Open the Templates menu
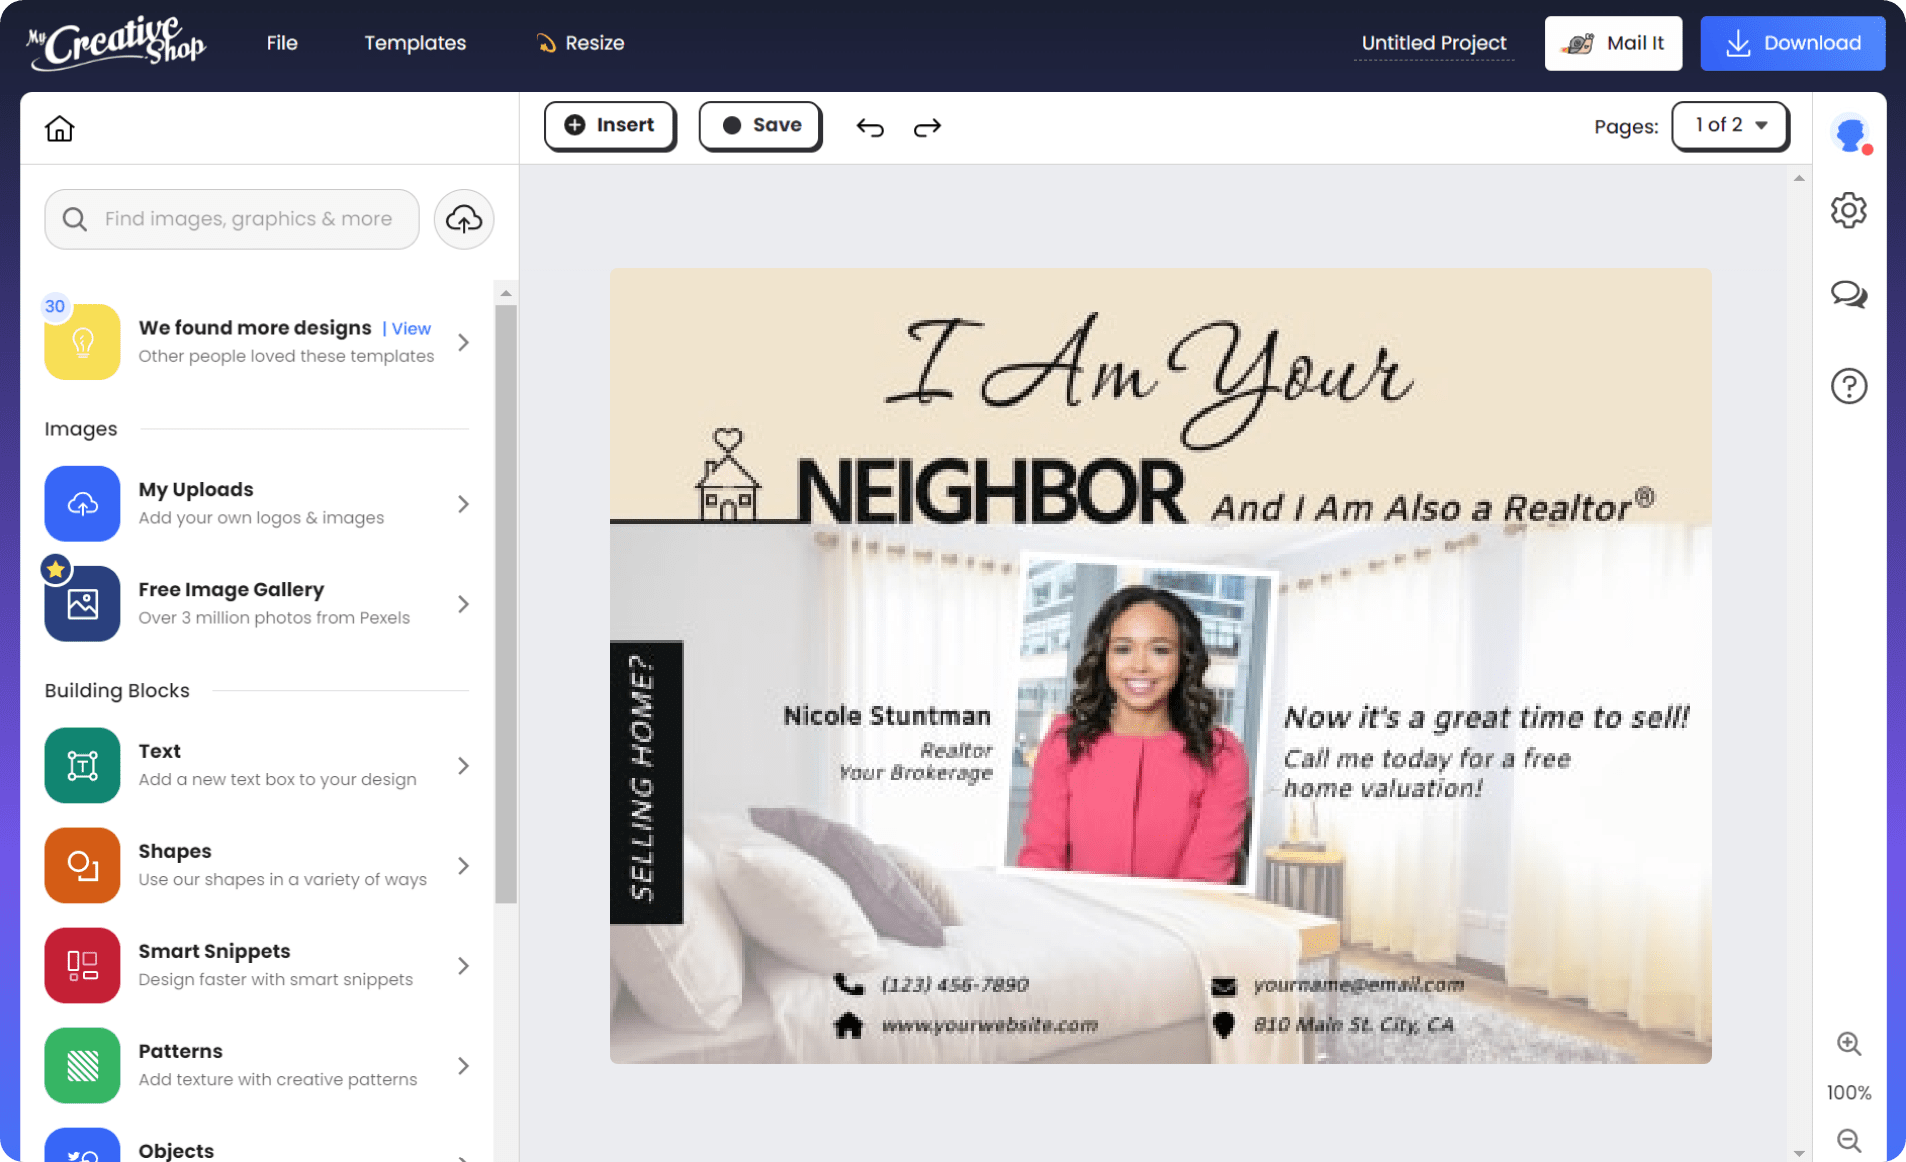The width and height of the screenshot is (1906, 1162). click(x=415, y=43)
